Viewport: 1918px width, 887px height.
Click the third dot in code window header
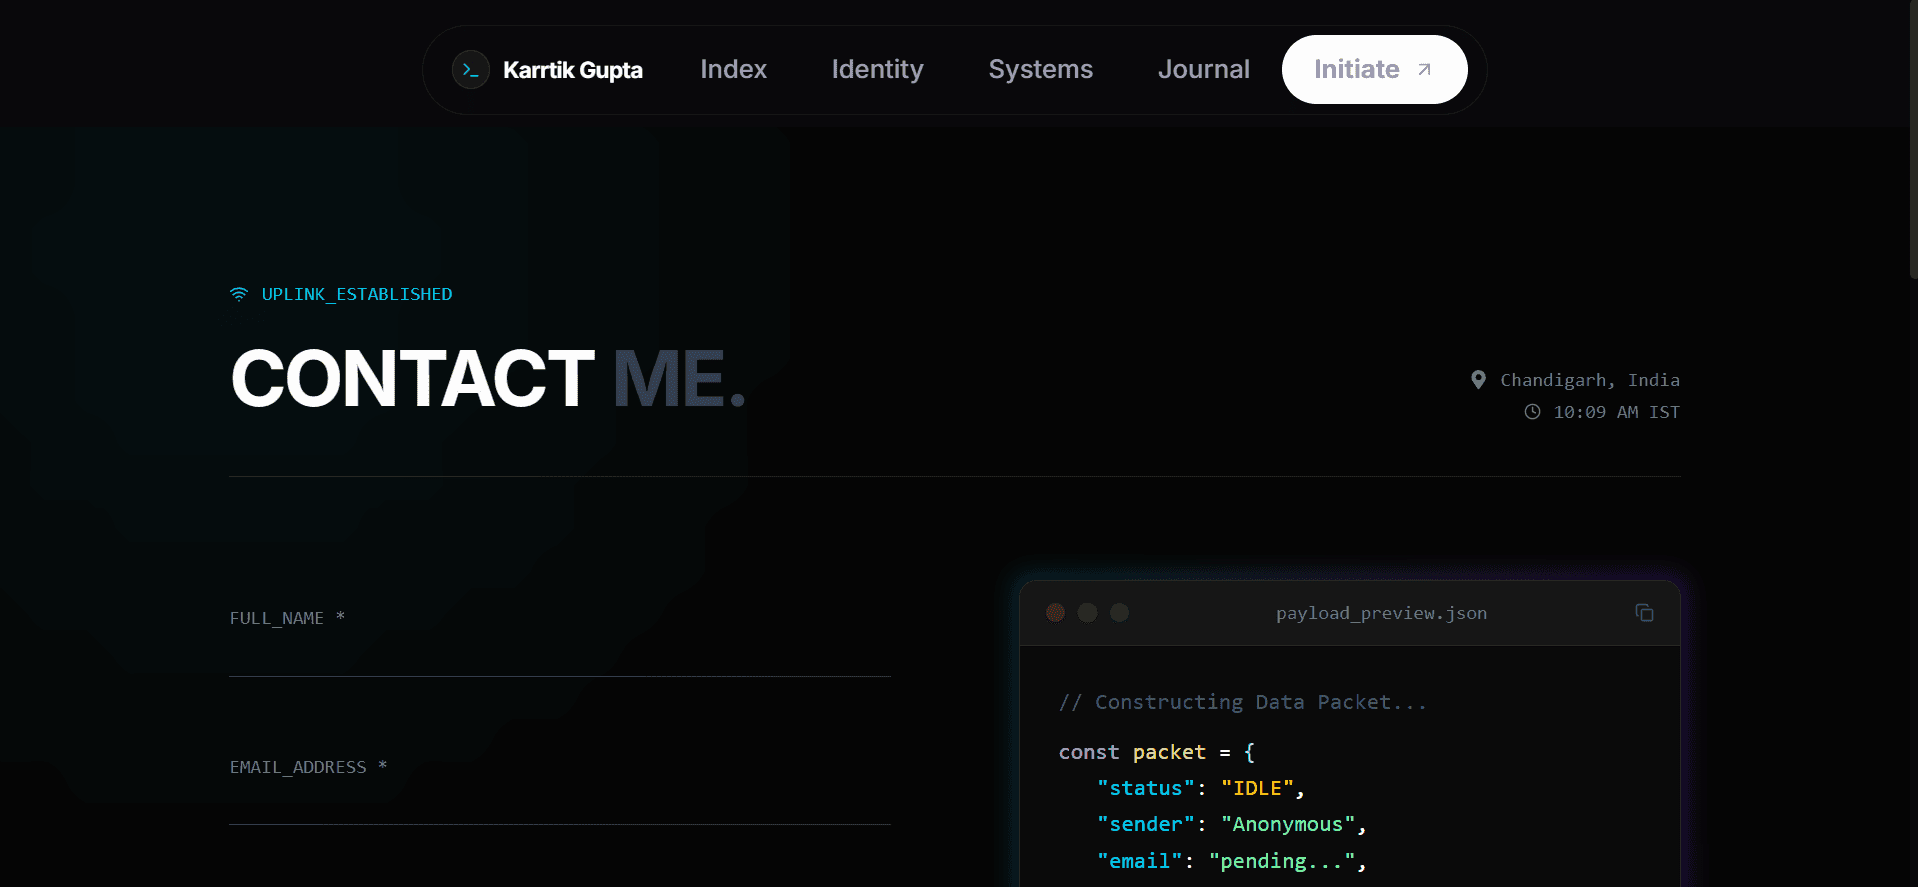coord(1120,612)
